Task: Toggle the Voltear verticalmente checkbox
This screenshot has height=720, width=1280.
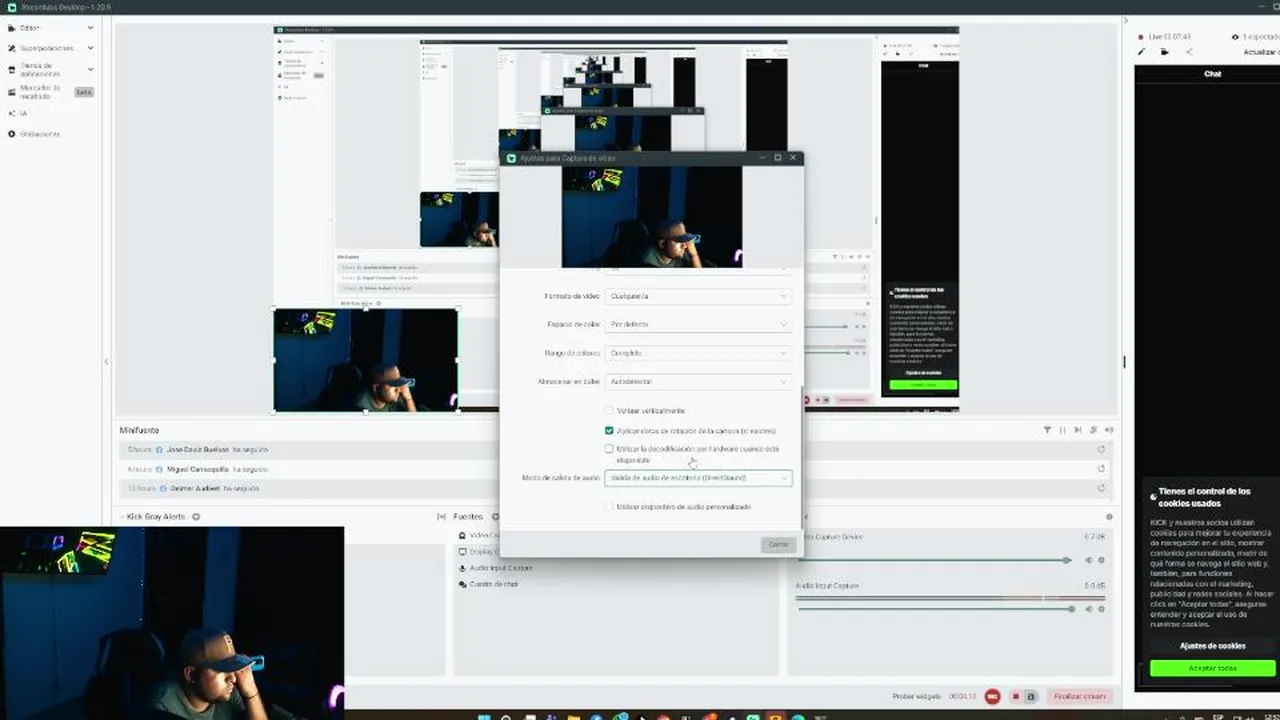Action: [609, 411]
